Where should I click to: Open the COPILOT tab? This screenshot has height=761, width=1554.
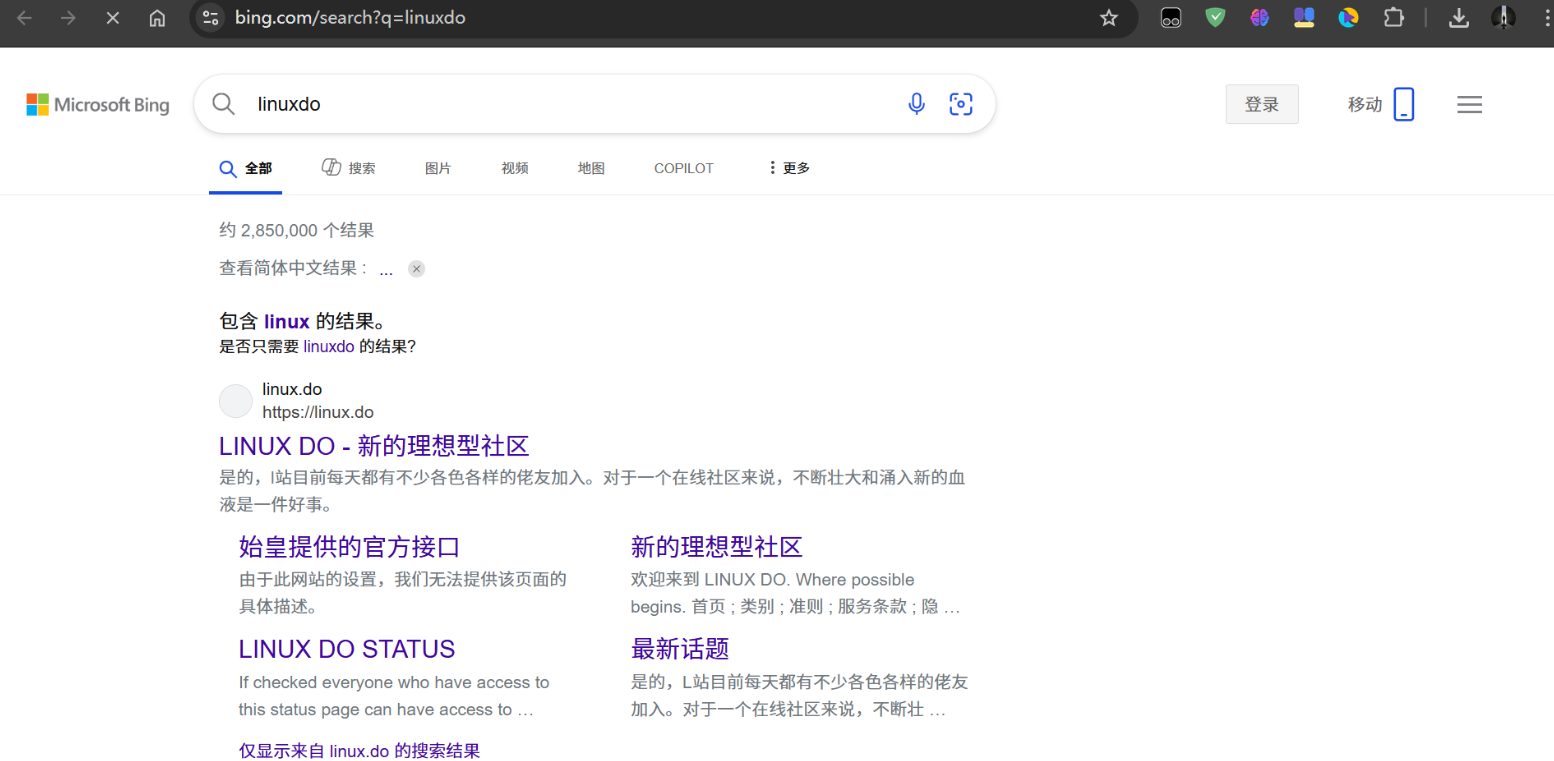684,168
